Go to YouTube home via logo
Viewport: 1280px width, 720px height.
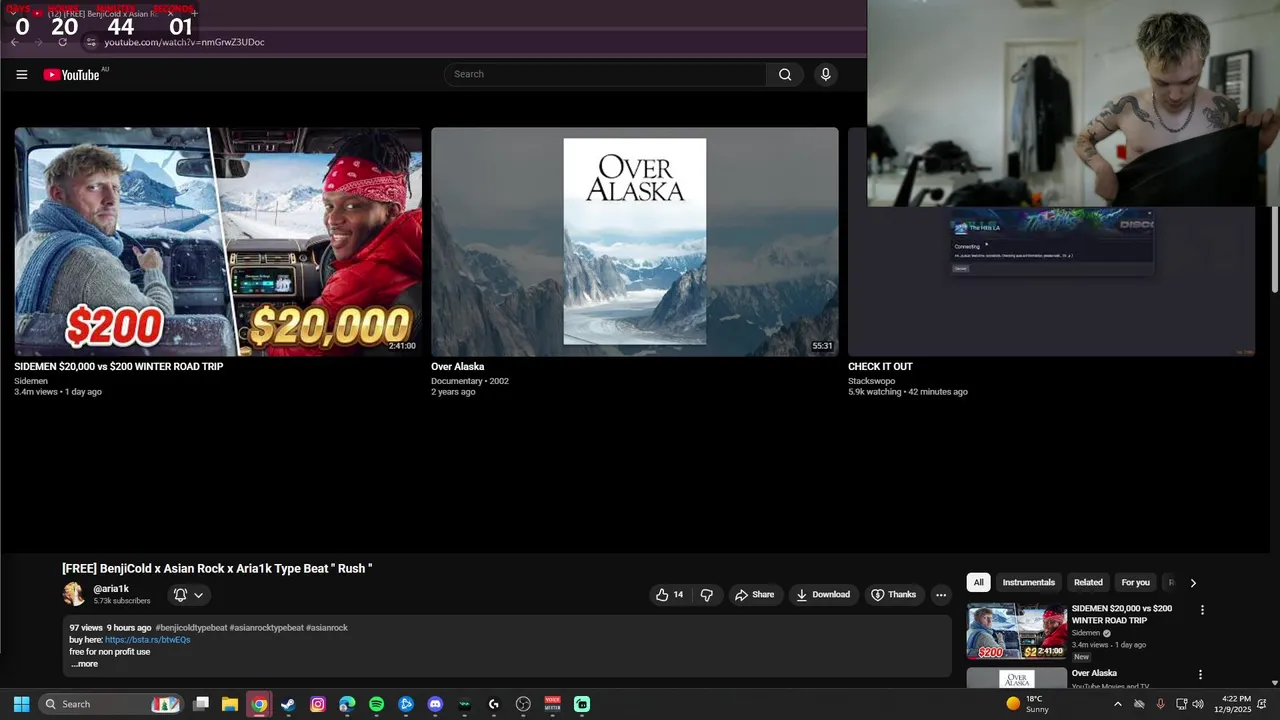pos(72,75)
